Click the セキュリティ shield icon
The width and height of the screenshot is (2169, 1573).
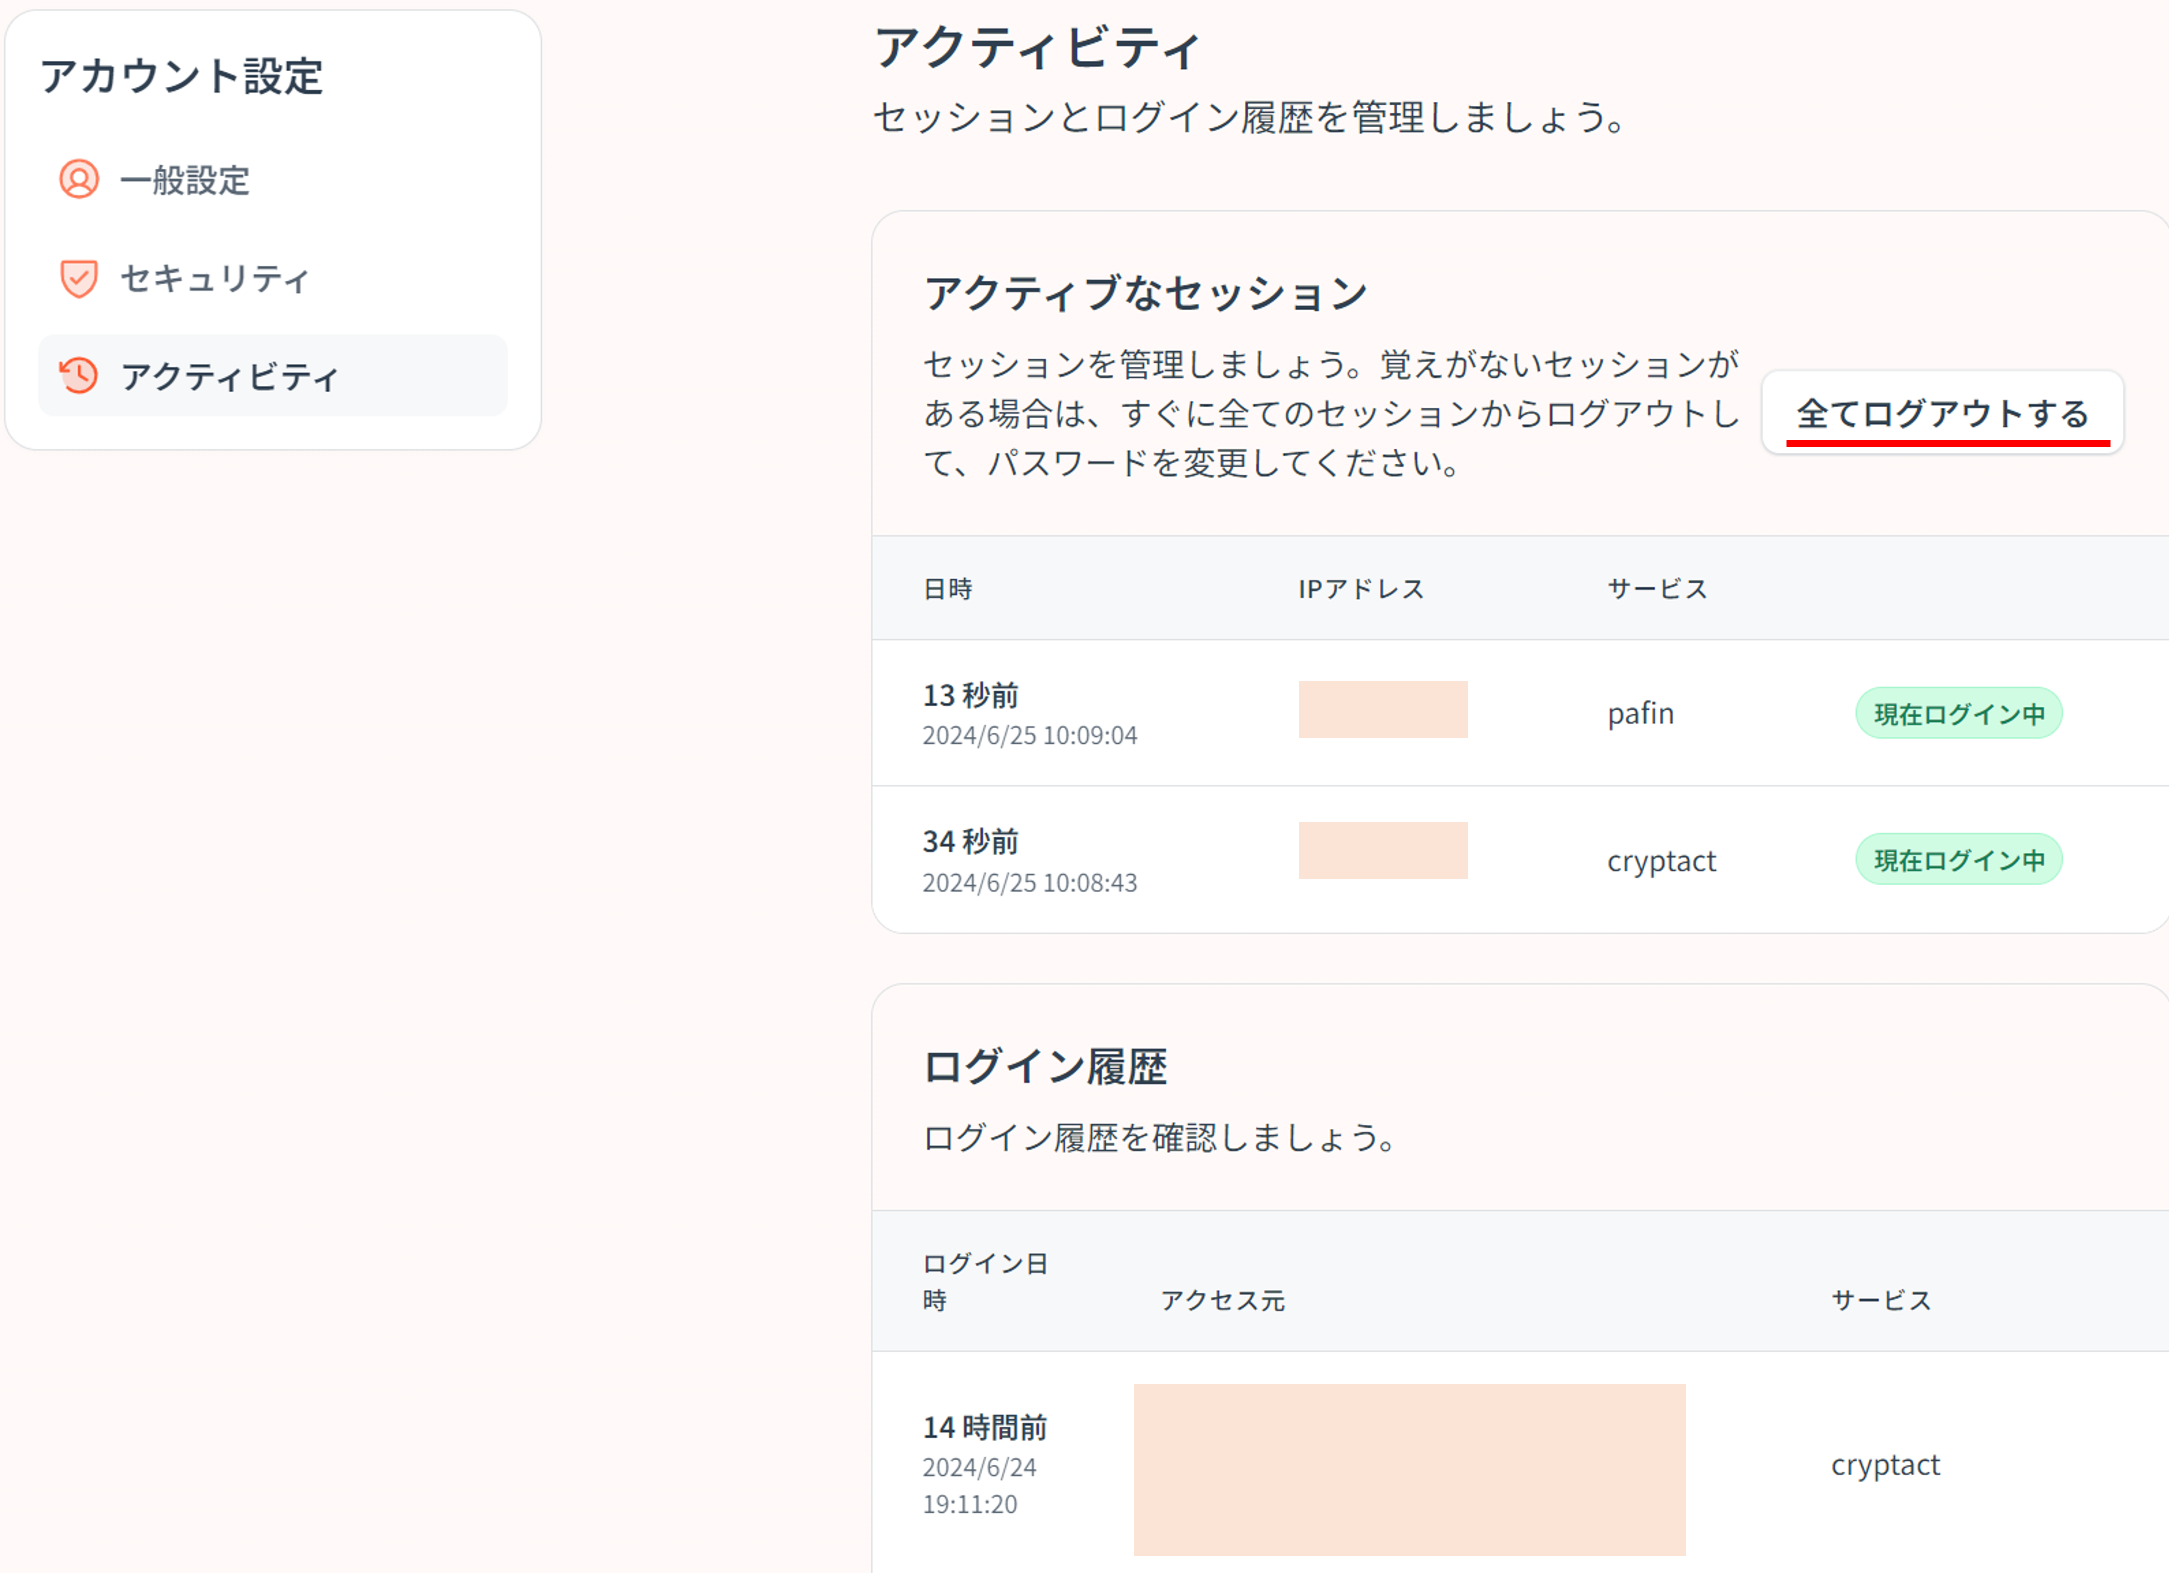[x=78, y=278]
